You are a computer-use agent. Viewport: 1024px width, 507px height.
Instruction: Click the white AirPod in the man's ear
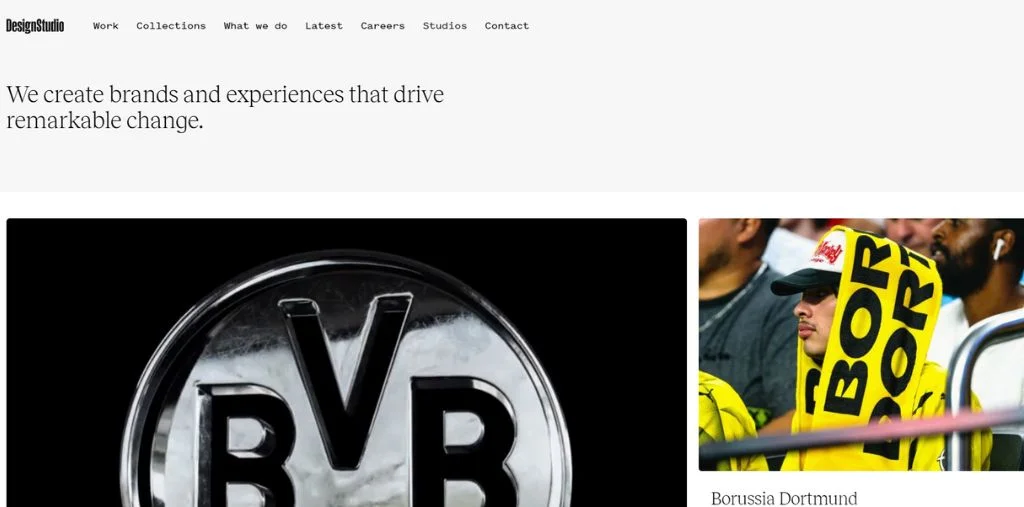coord(999,249)
